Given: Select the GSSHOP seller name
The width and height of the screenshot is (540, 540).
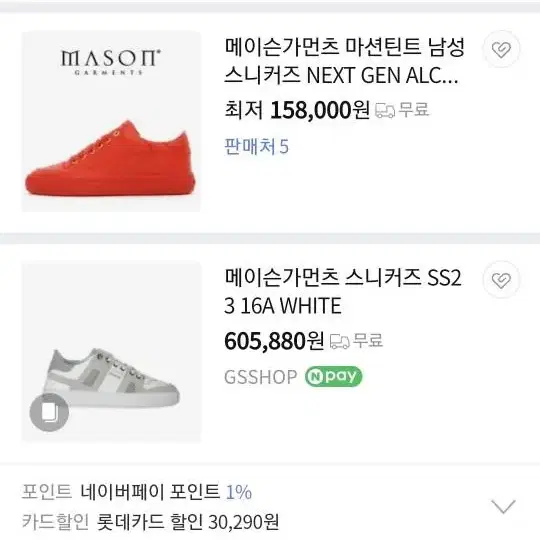Looking at the screenshot, I should [260, 377].
